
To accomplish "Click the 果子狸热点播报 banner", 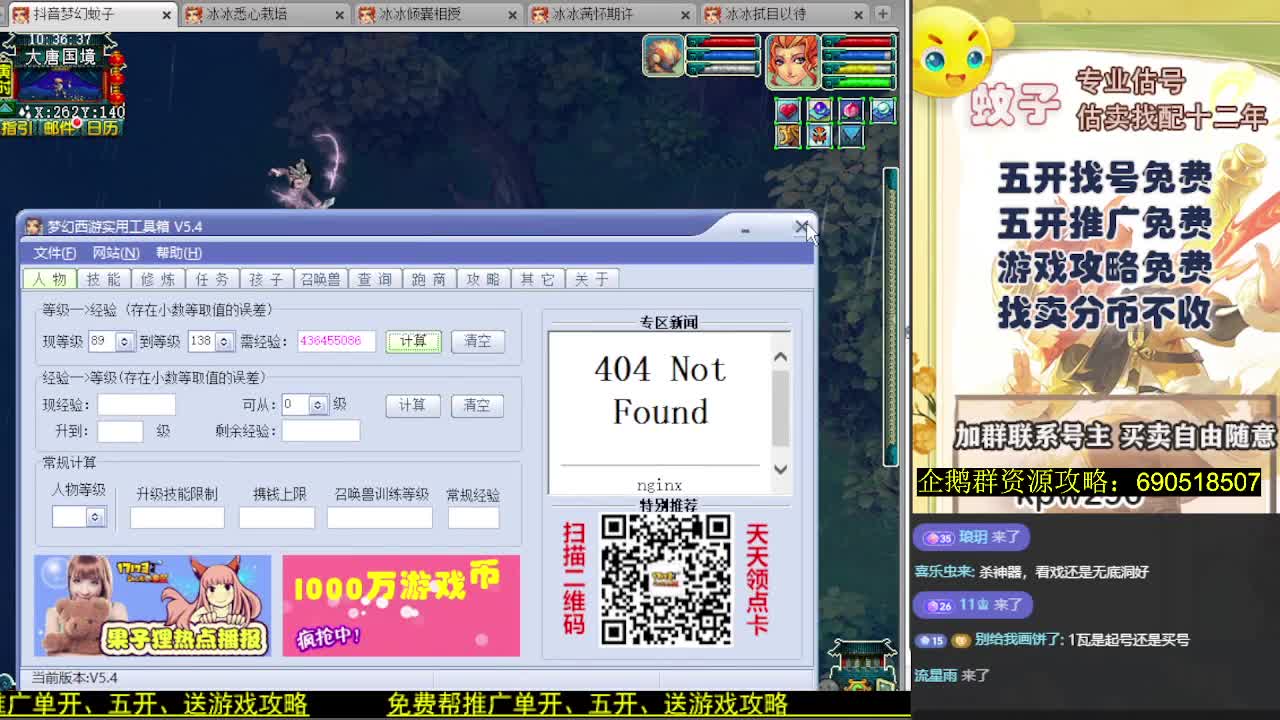I will [x=152, y=606].
